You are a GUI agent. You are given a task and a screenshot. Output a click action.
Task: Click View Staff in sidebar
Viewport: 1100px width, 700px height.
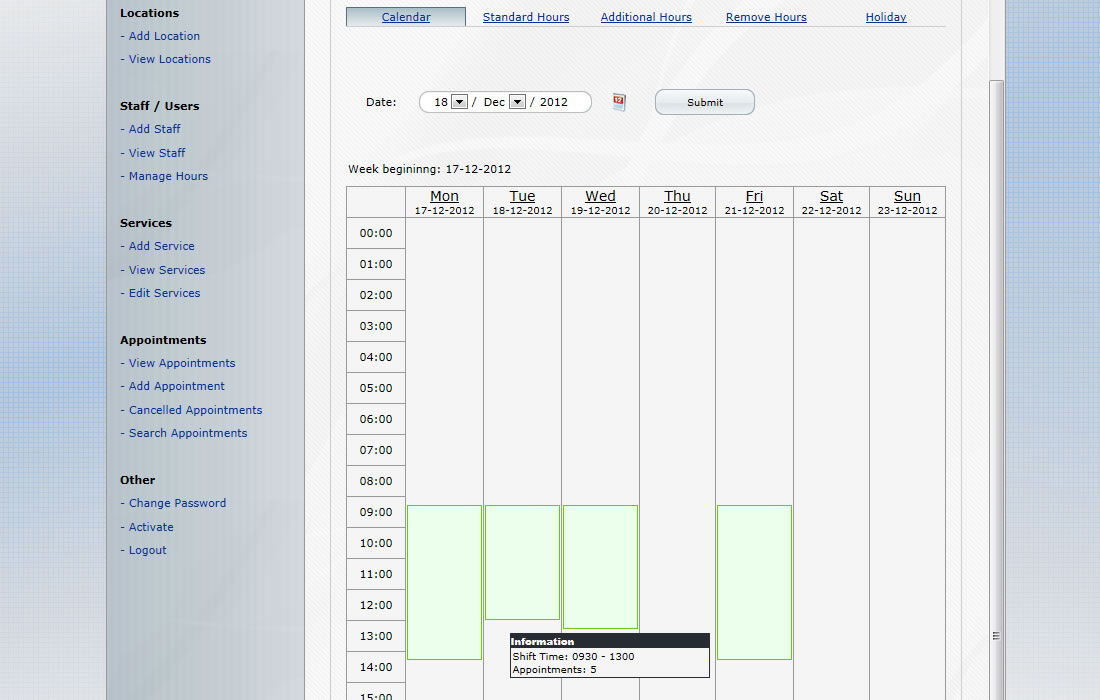157,153
